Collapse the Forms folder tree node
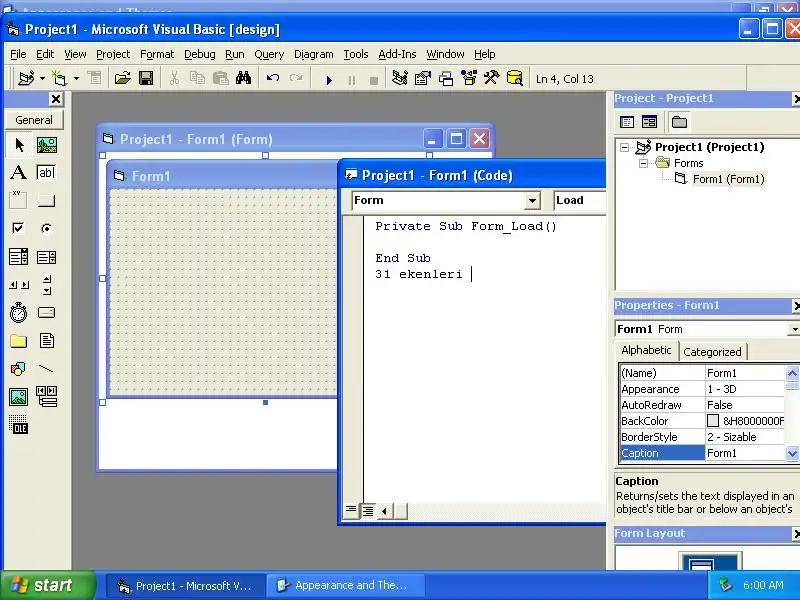This screenshot has width=800, height=600. click(643, 163)
